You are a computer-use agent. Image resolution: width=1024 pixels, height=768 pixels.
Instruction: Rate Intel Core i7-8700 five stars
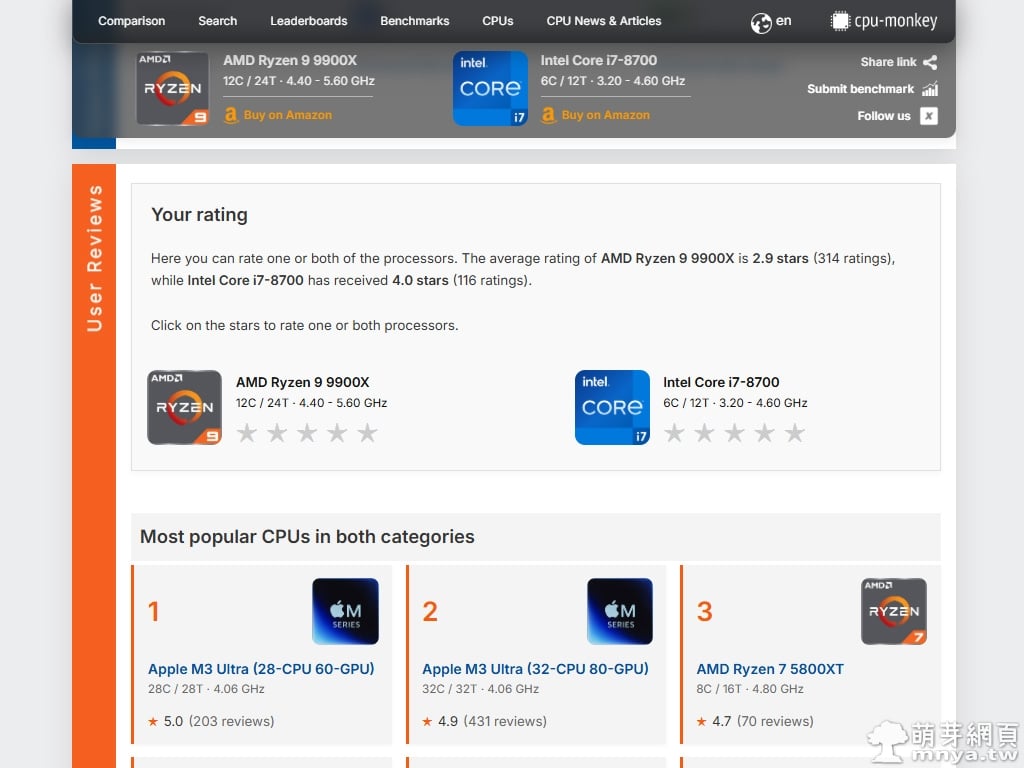(x=794, y=433)
